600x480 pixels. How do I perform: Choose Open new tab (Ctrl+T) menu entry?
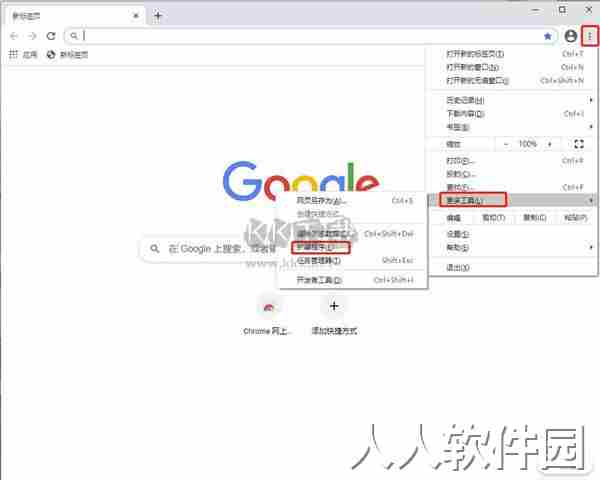click(513, 54)
